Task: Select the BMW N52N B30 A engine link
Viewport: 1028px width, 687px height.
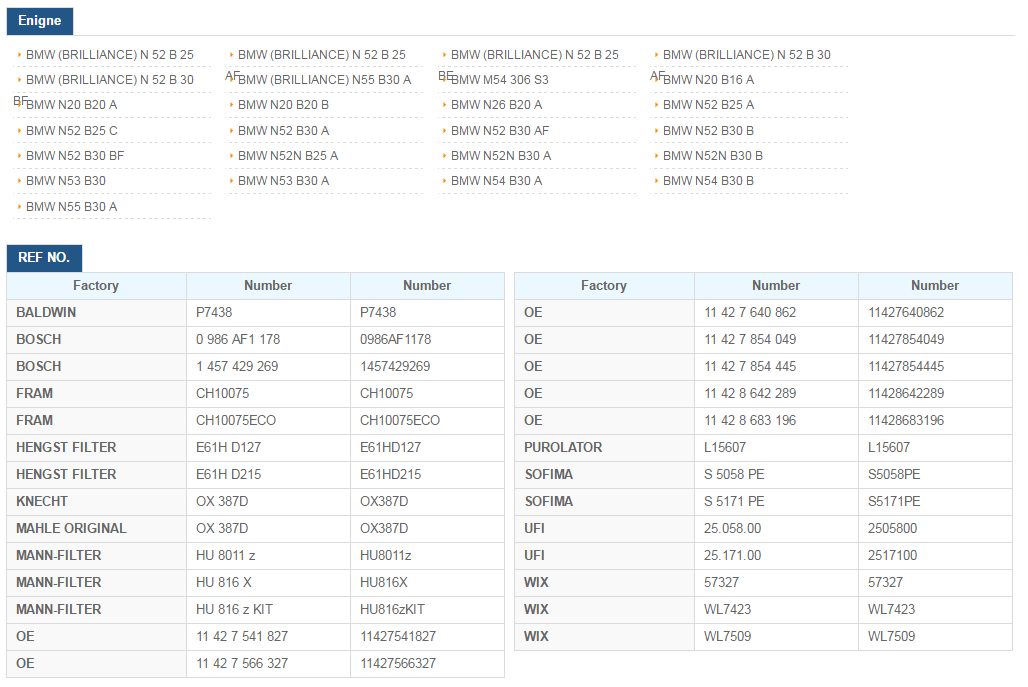Action: 501,156
